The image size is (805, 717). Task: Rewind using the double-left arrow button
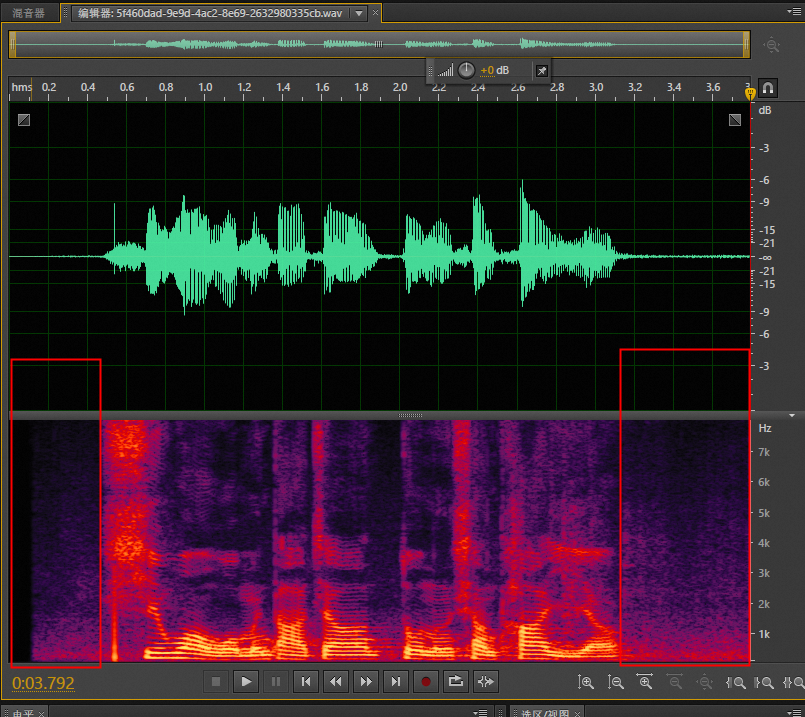[336, 682]
